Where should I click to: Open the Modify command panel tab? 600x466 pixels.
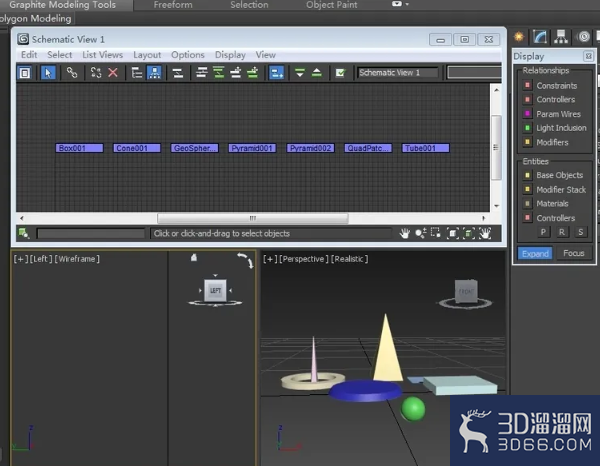point(540,37)
